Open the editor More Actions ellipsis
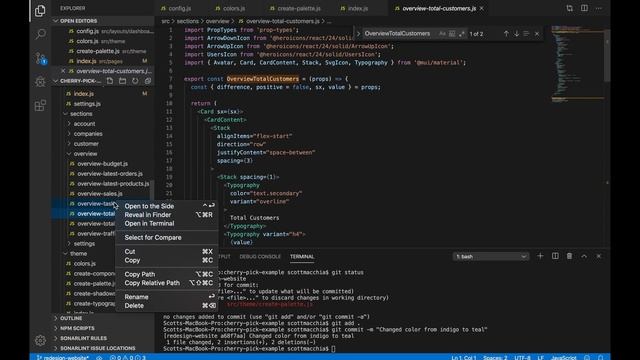The image size is (640, 360). [599, 8]
